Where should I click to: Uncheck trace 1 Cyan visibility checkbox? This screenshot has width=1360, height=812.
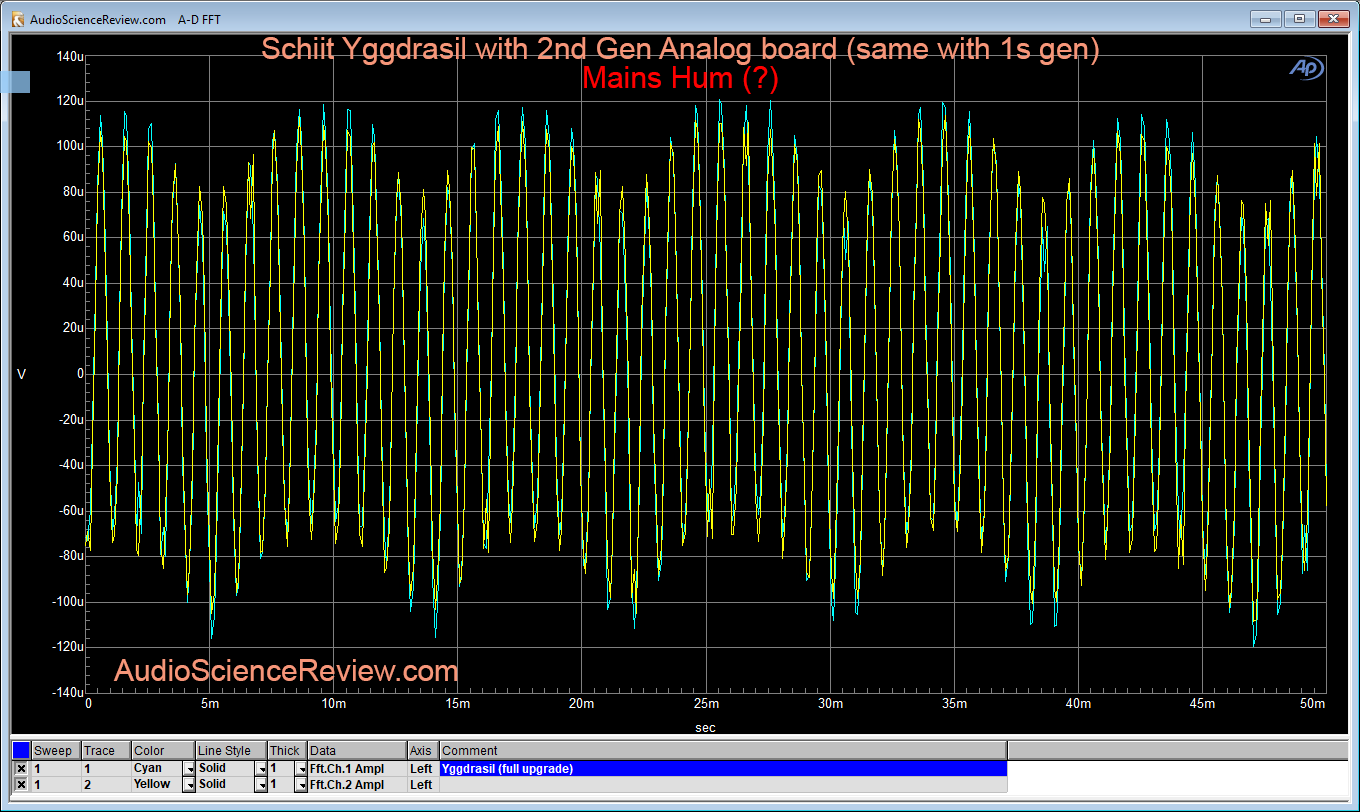[21, 769]
